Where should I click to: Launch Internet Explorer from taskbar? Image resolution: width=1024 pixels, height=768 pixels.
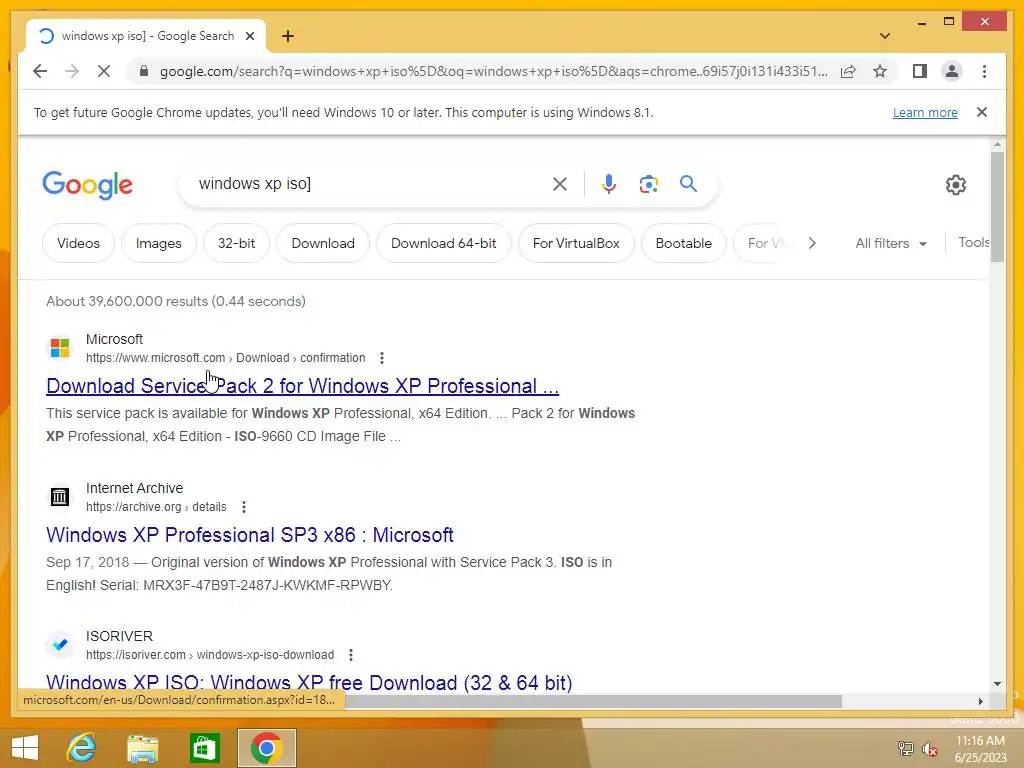click(82, 748)
